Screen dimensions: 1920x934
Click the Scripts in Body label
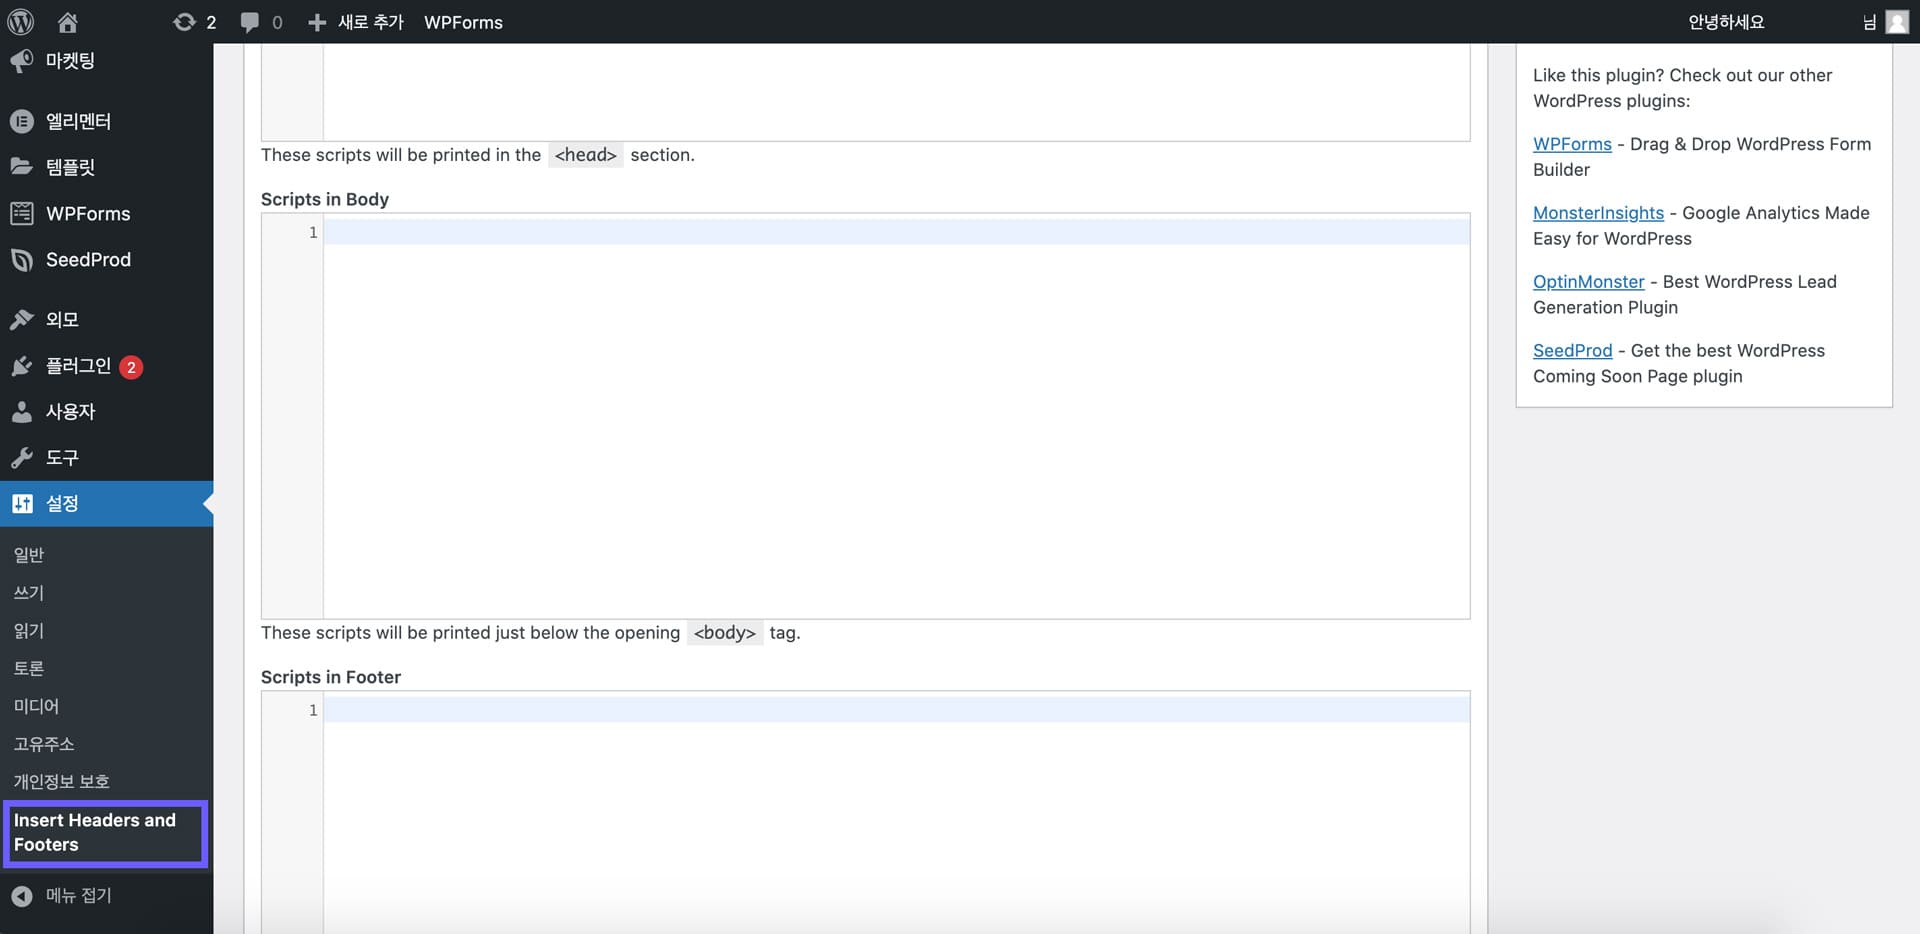[x=325, y=199]
